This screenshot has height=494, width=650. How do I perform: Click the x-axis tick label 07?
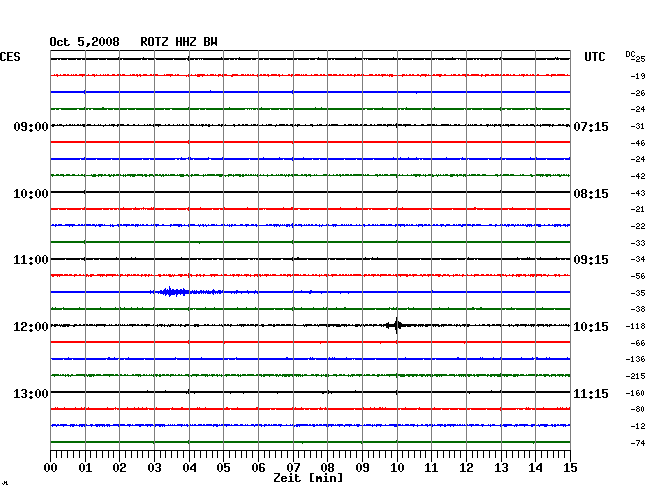tap(293, 467)
